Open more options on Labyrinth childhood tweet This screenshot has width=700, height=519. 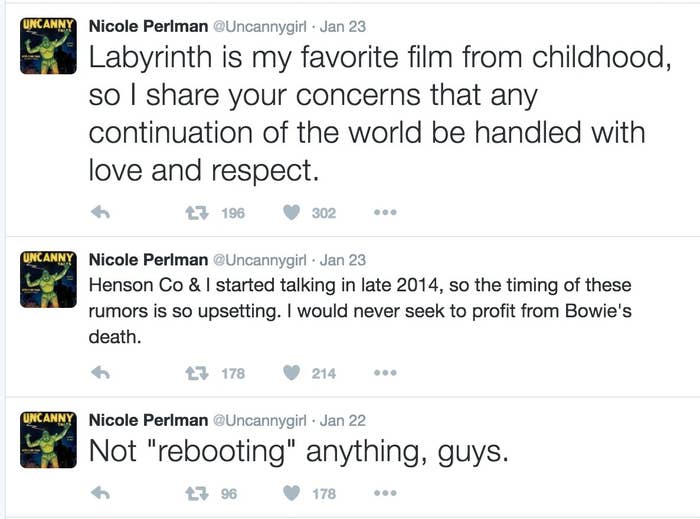point(385,212)
